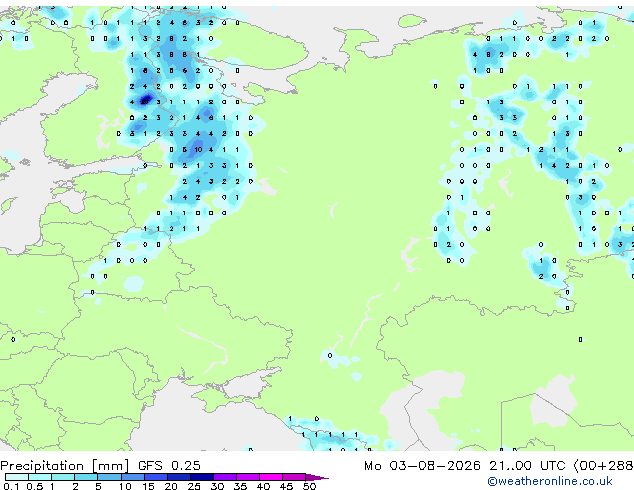Click the 15–20 mm legend color swatch

pyautogui.click(x=155, y=477)
